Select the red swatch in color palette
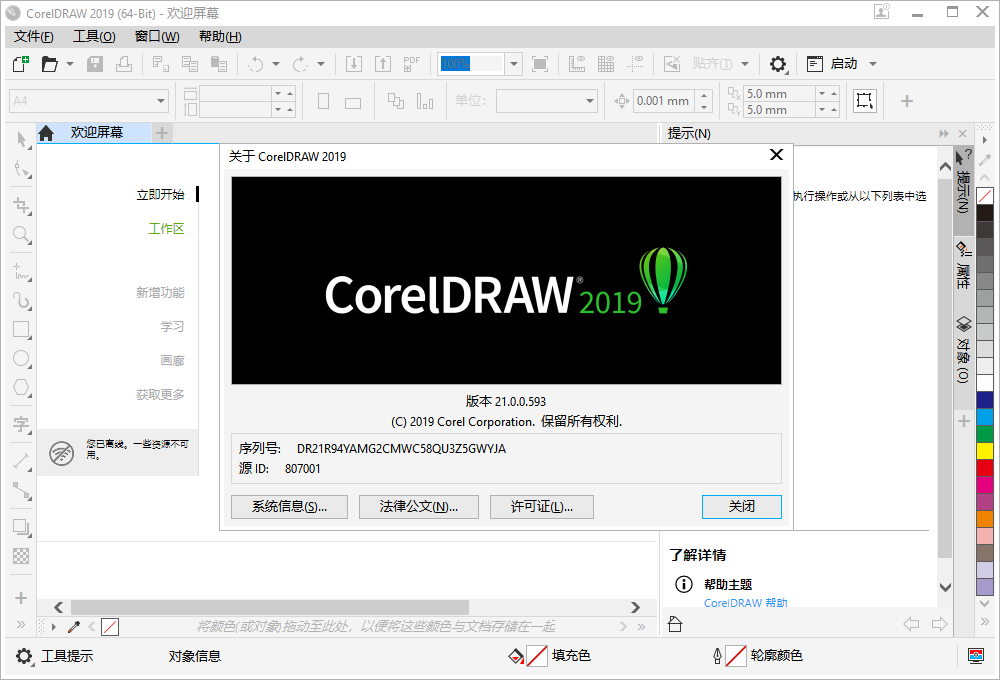The height and width of the screenshot is (680, 1000). (985, 466)
